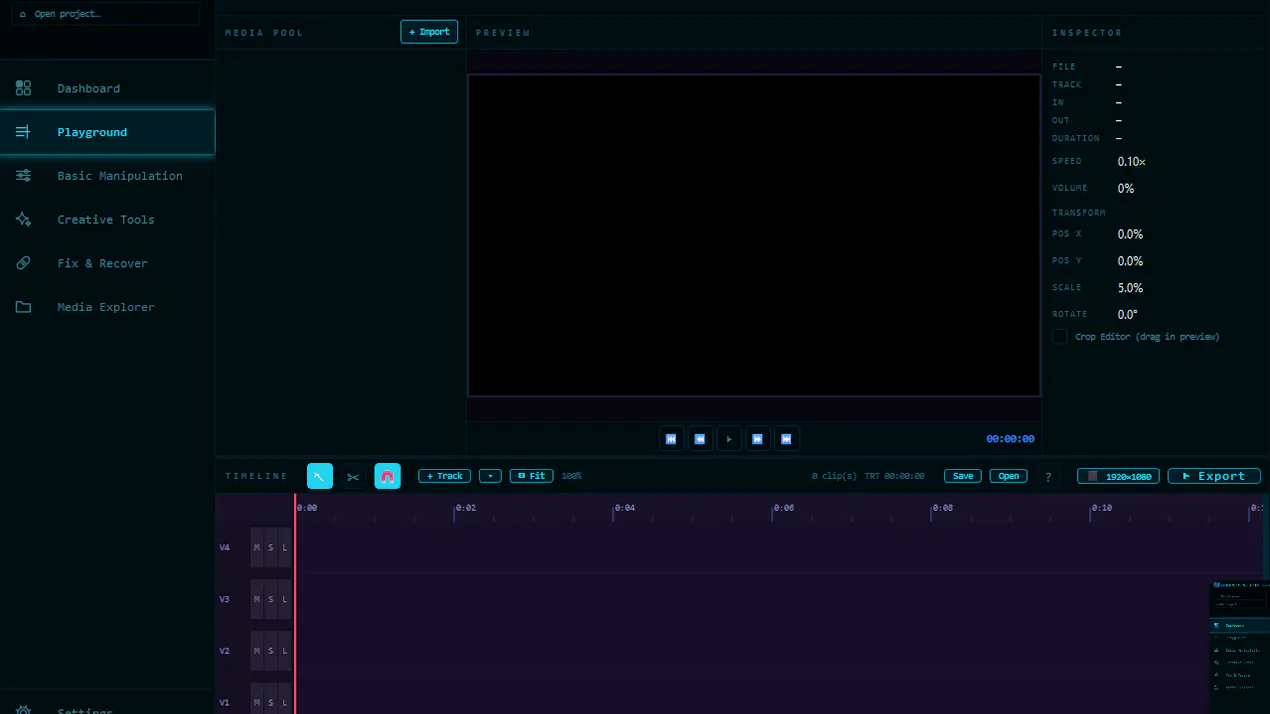Image resolution: width=1270 pixels, height=714 pixels.
Task: Select the scissors razor tool
Action: 353,476
